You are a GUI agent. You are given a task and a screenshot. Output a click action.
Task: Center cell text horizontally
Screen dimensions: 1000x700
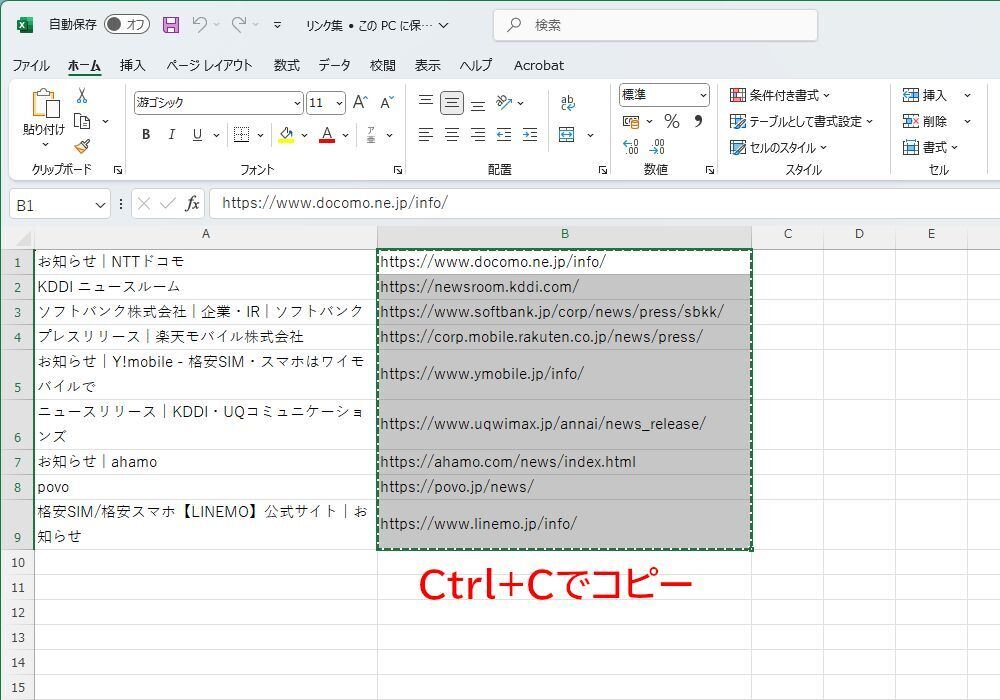pos(452,135)
